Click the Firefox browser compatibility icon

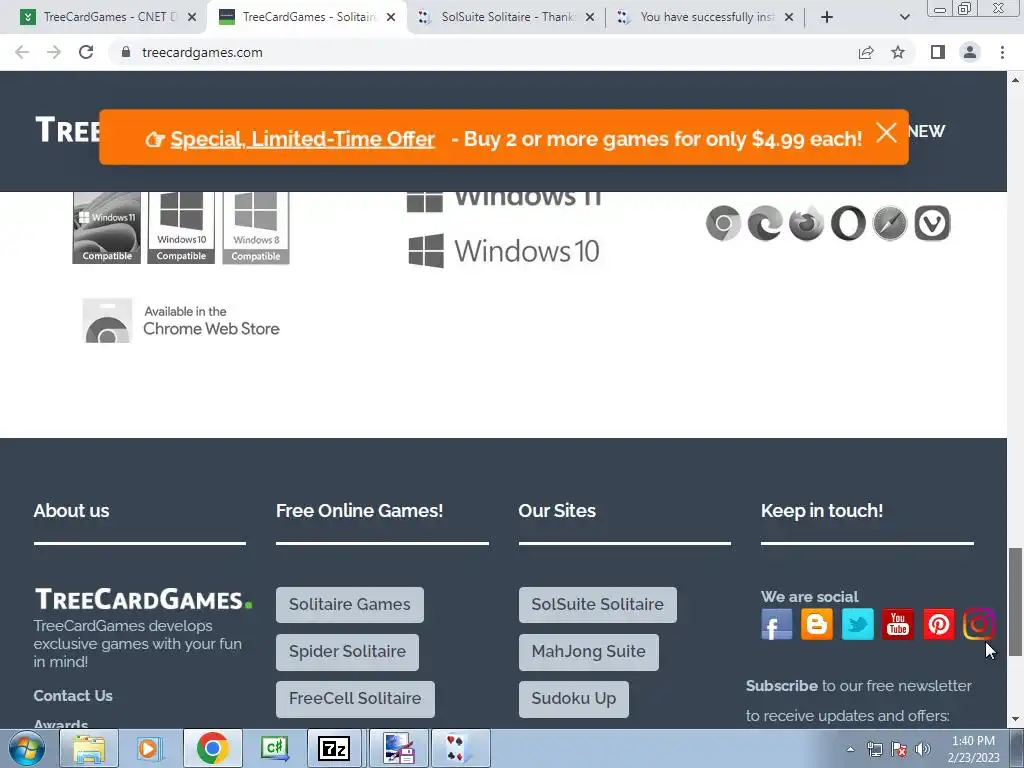(x=807, y=223)
